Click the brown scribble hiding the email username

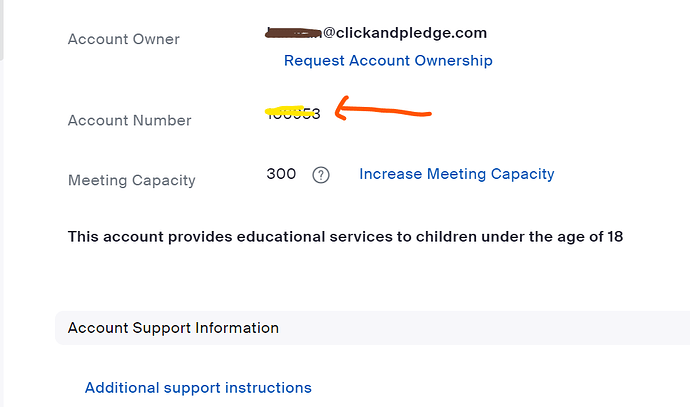(x=293, y=33)
